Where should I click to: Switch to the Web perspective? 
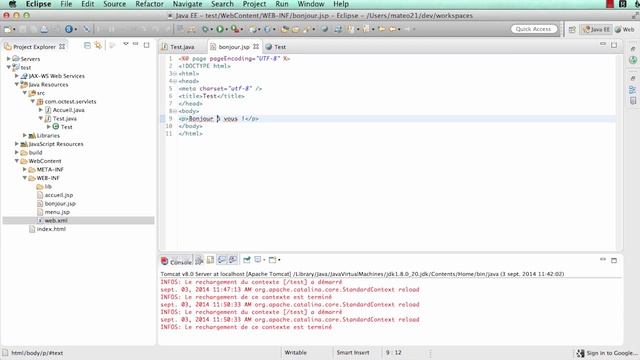[x=625, y=29]
